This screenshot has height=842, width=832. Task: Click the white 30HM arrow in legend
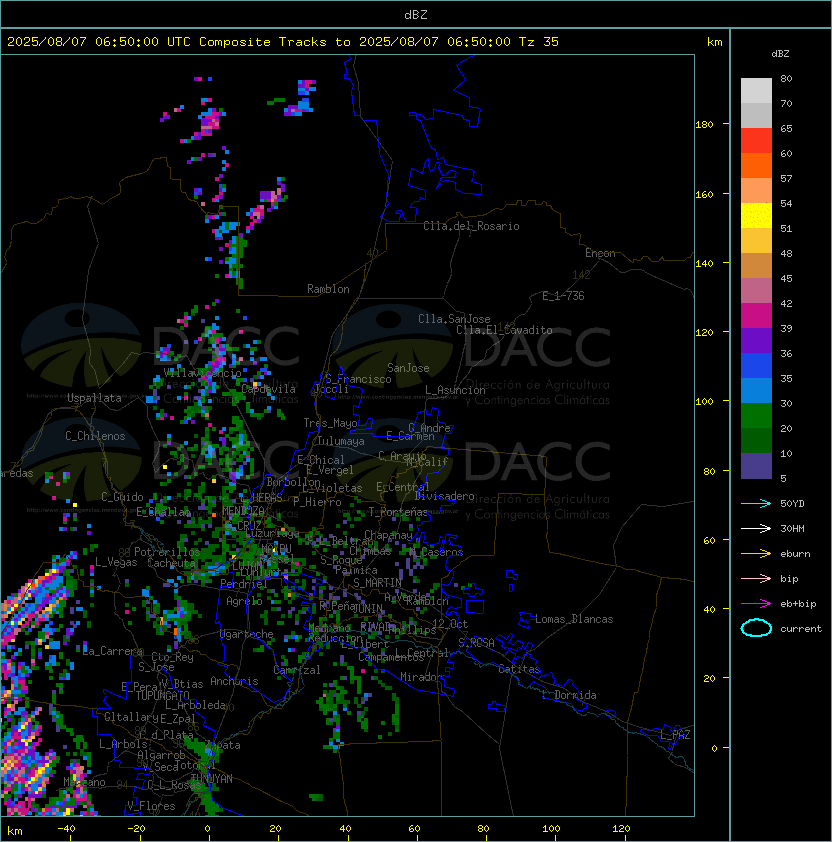(x=756, y=529)
